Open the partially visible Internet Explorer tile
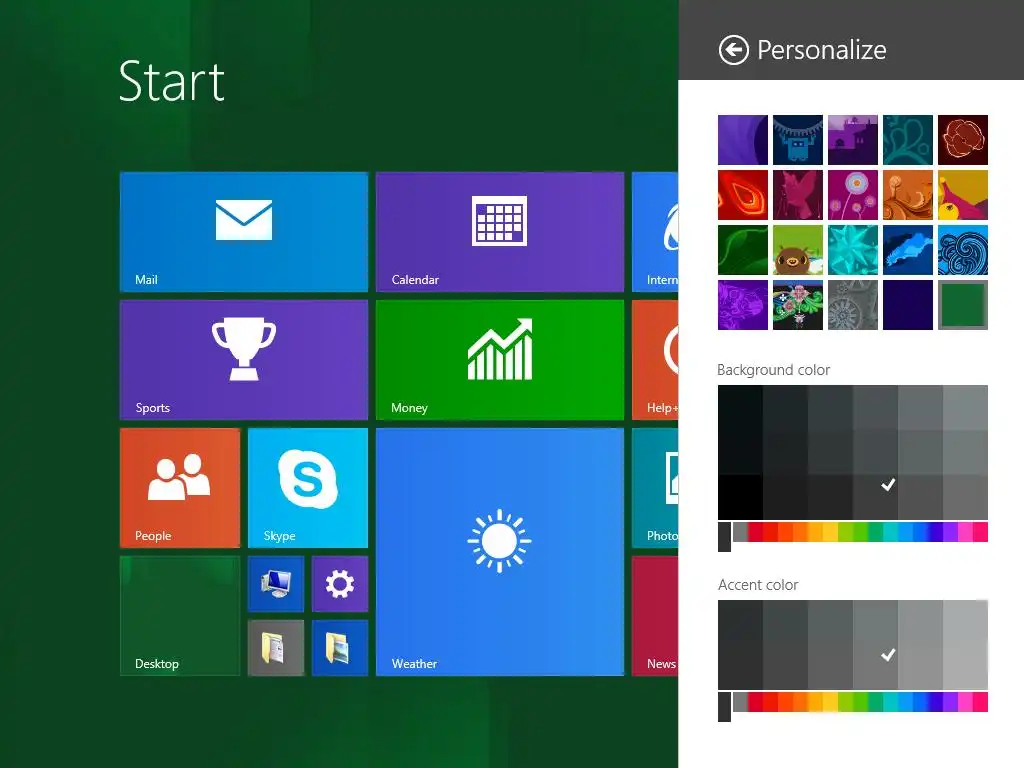 click(x=655, y=232)
